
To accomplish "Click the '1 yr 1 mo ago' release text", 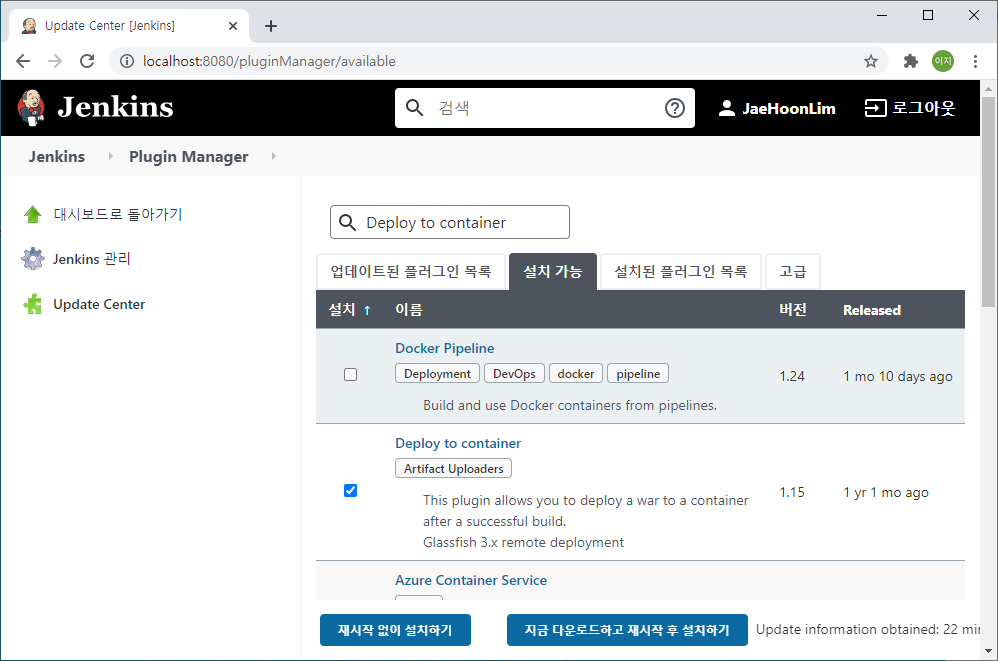I will tap(886, 492).
